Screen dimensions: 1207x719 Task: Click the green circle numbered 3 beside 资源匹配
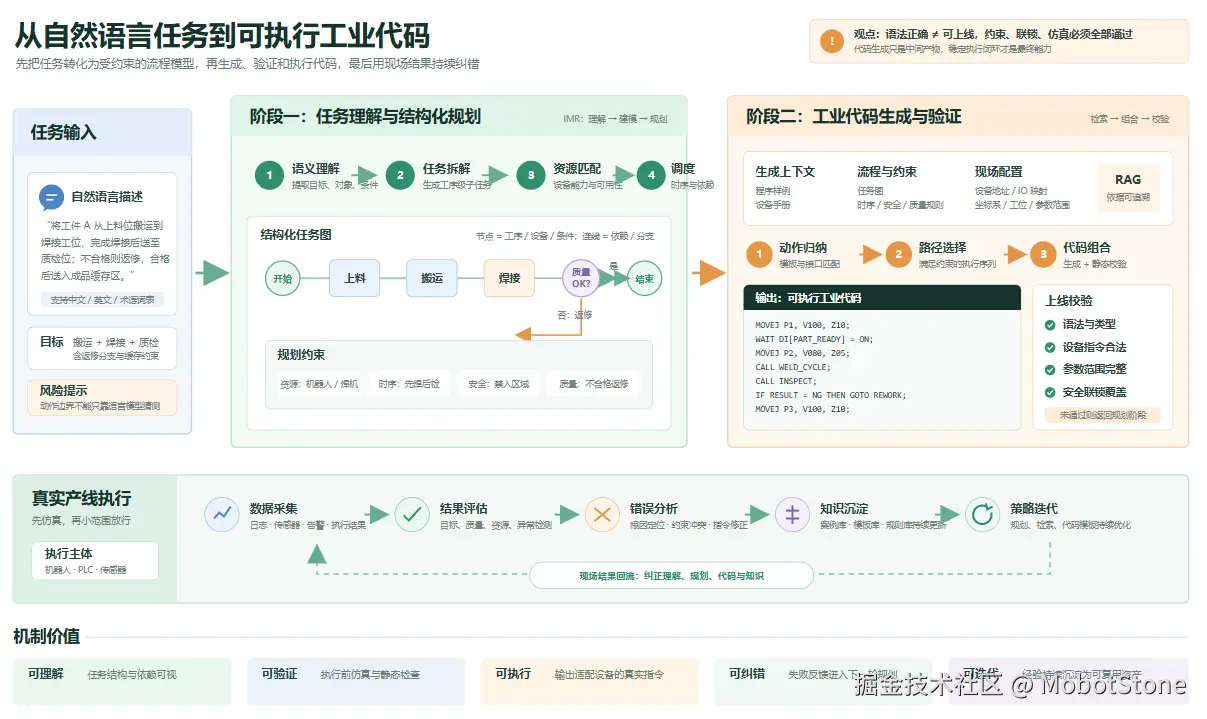pos(531,175)
